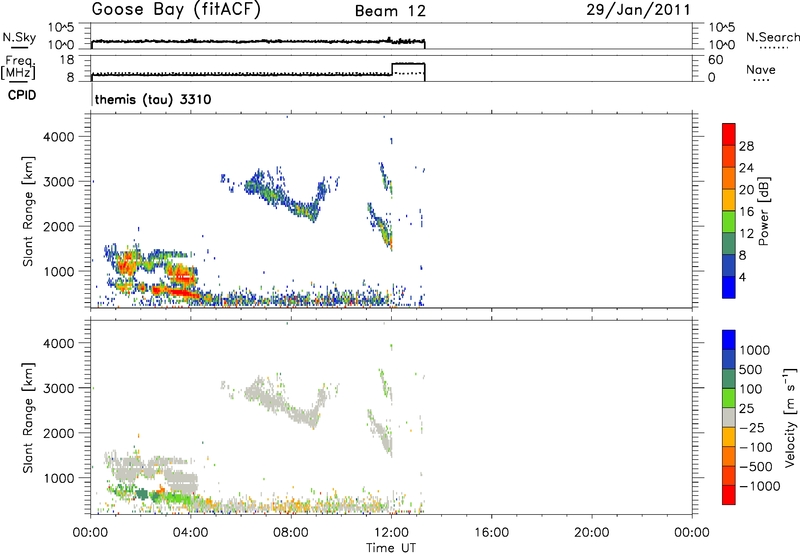Click the '08:00' time tick label
The image size is (800, 554).
tap(291, 533)
